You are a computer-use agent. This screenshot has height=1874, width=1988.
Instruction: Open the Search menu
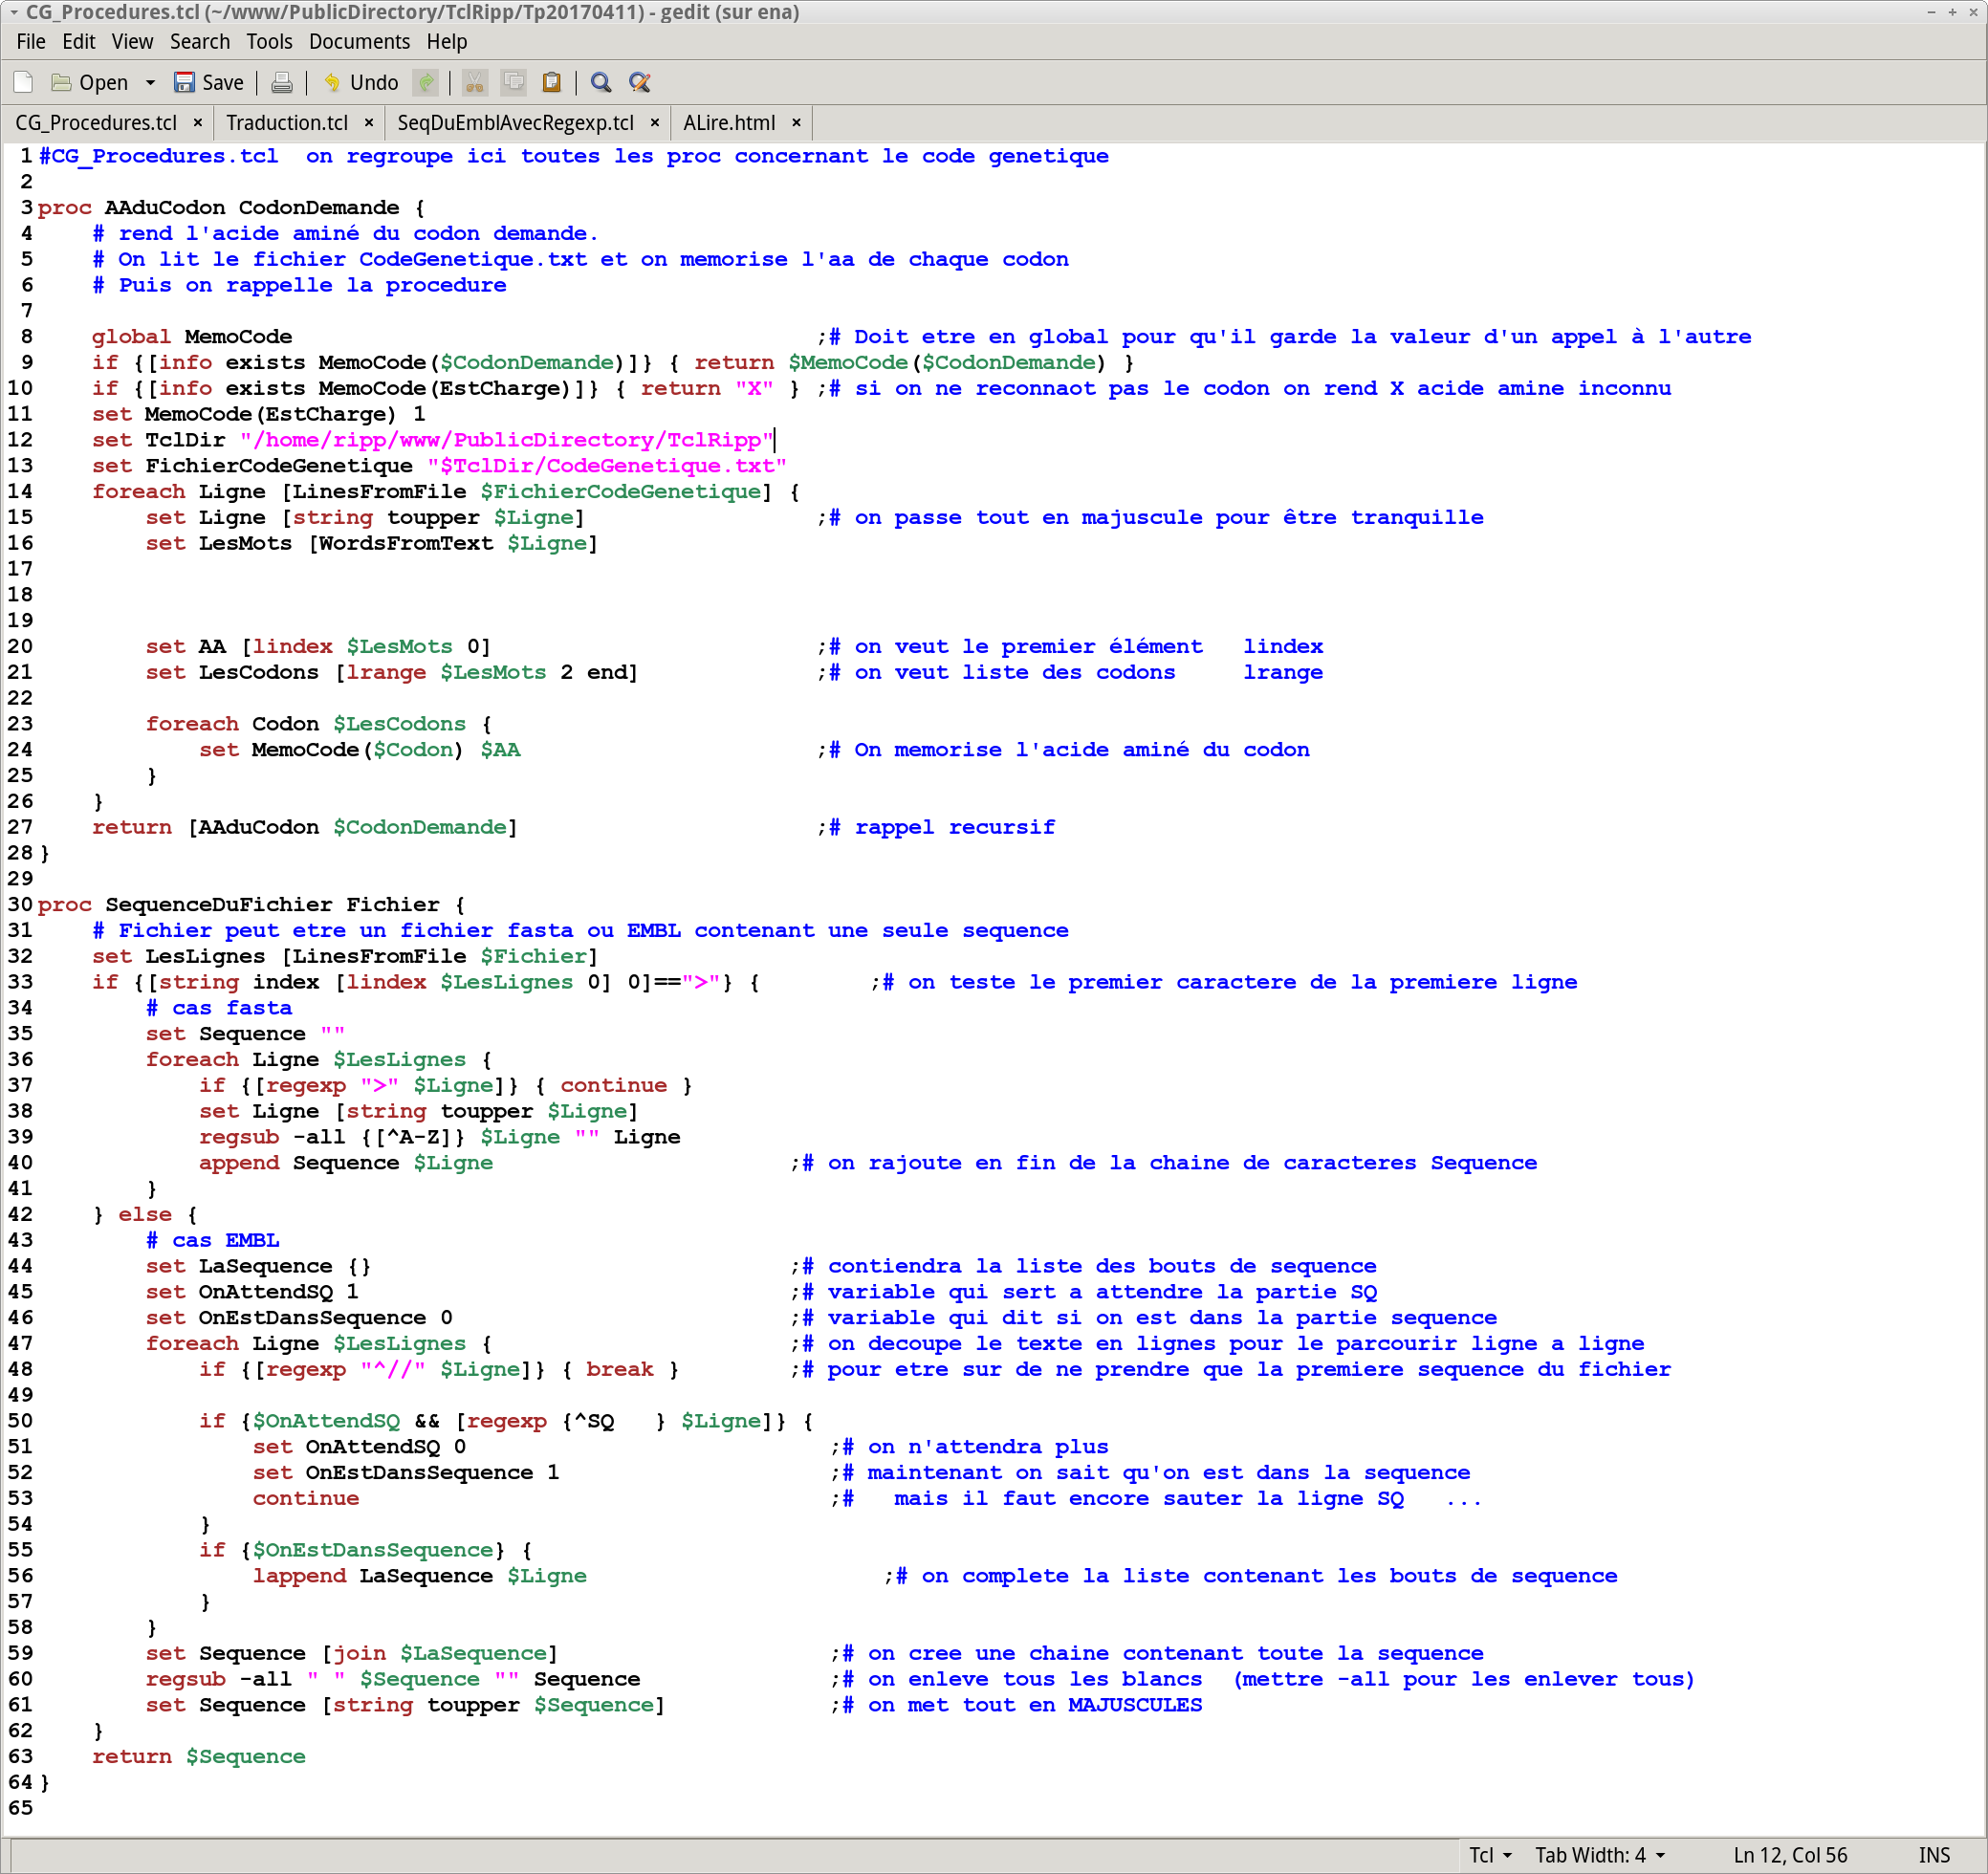tap(200, 41)
